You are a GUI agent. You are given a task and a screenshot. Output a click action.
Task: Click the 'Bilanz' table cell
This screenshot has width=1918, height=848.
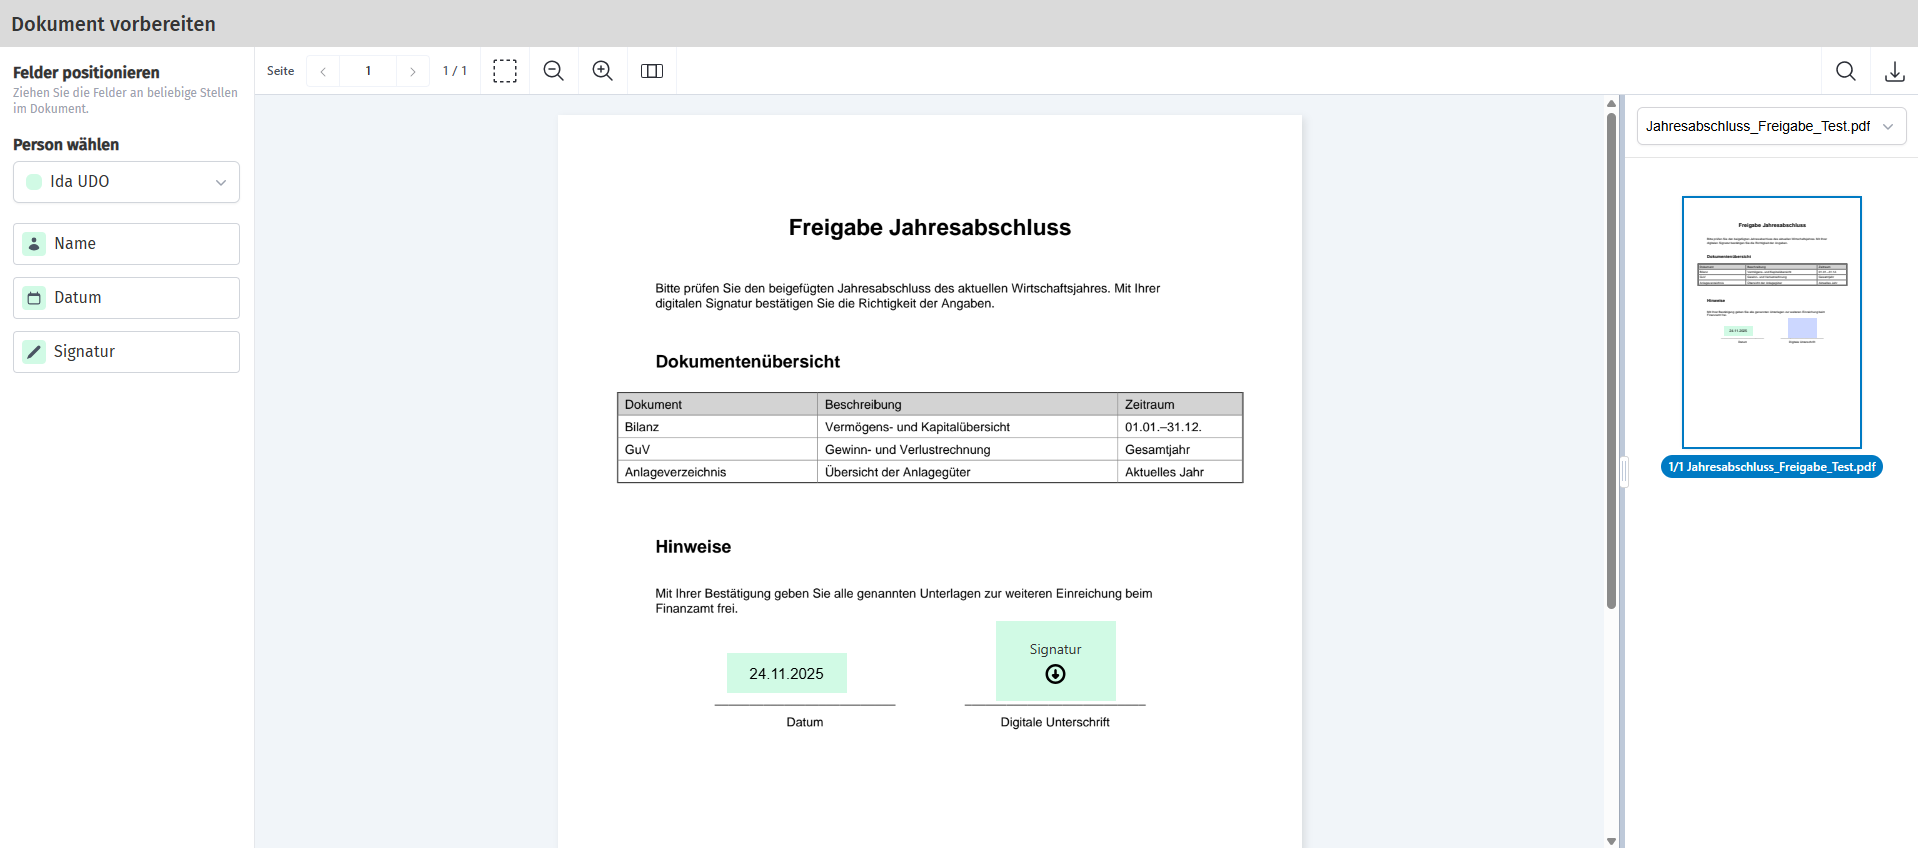click(718, 427)
